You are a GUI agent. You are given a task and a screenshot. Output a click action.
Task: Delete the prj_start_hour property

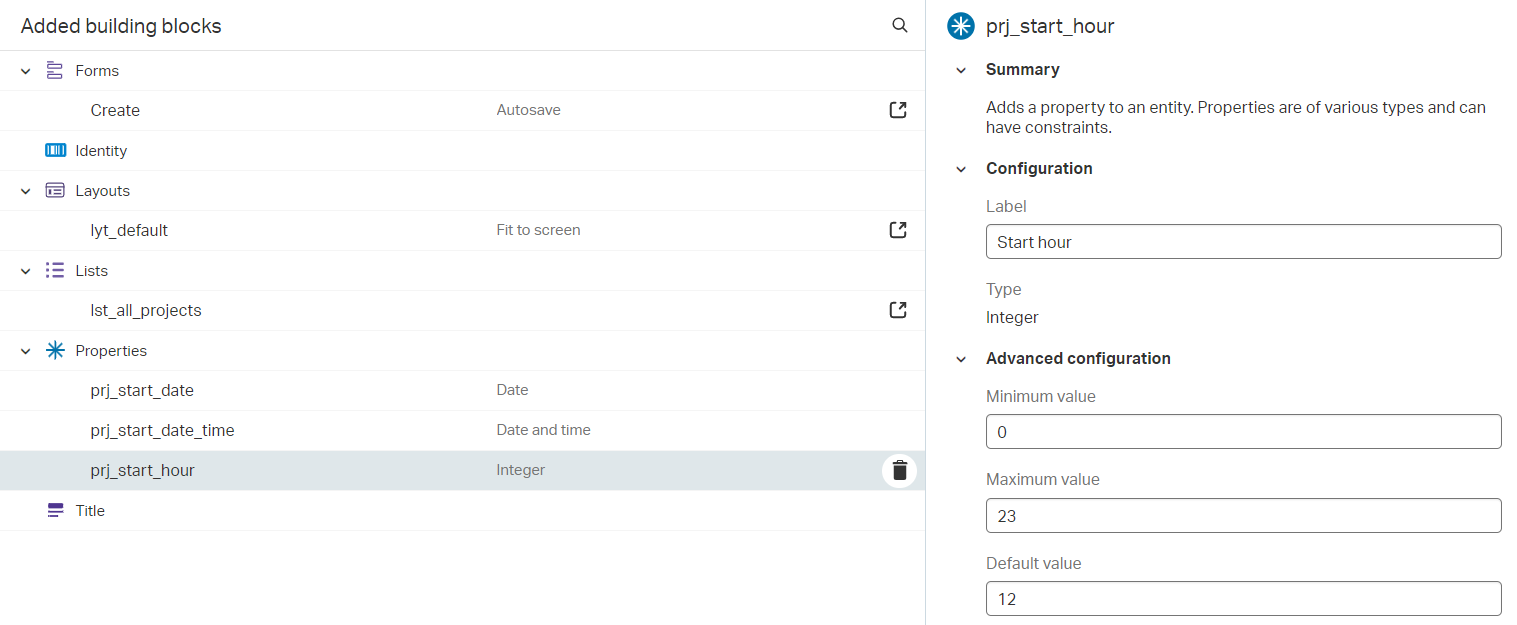[899, 470]
